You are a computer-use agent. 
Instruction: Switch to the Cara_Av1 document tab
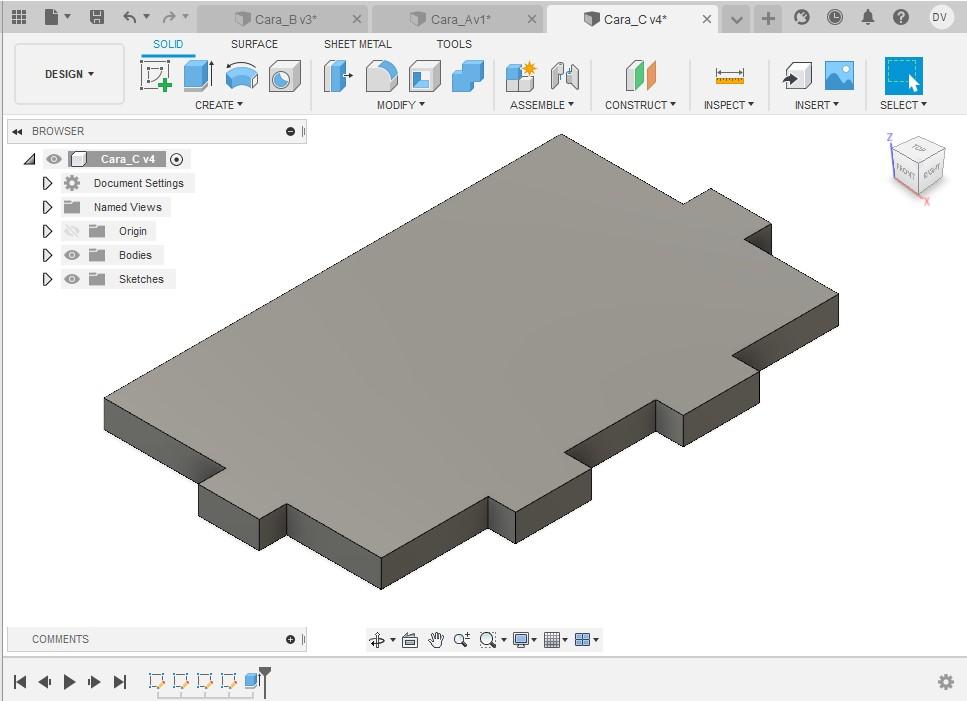click(459, 19)
